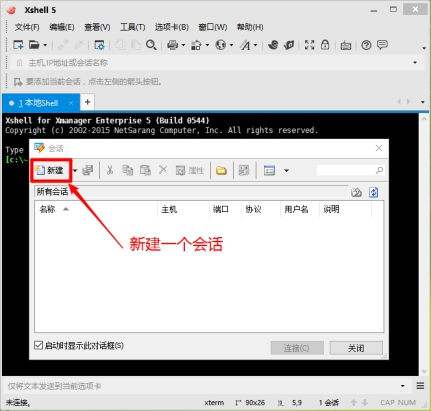Click the 说明 column header
Screen dimensions: 431x411
click(345, 209)
